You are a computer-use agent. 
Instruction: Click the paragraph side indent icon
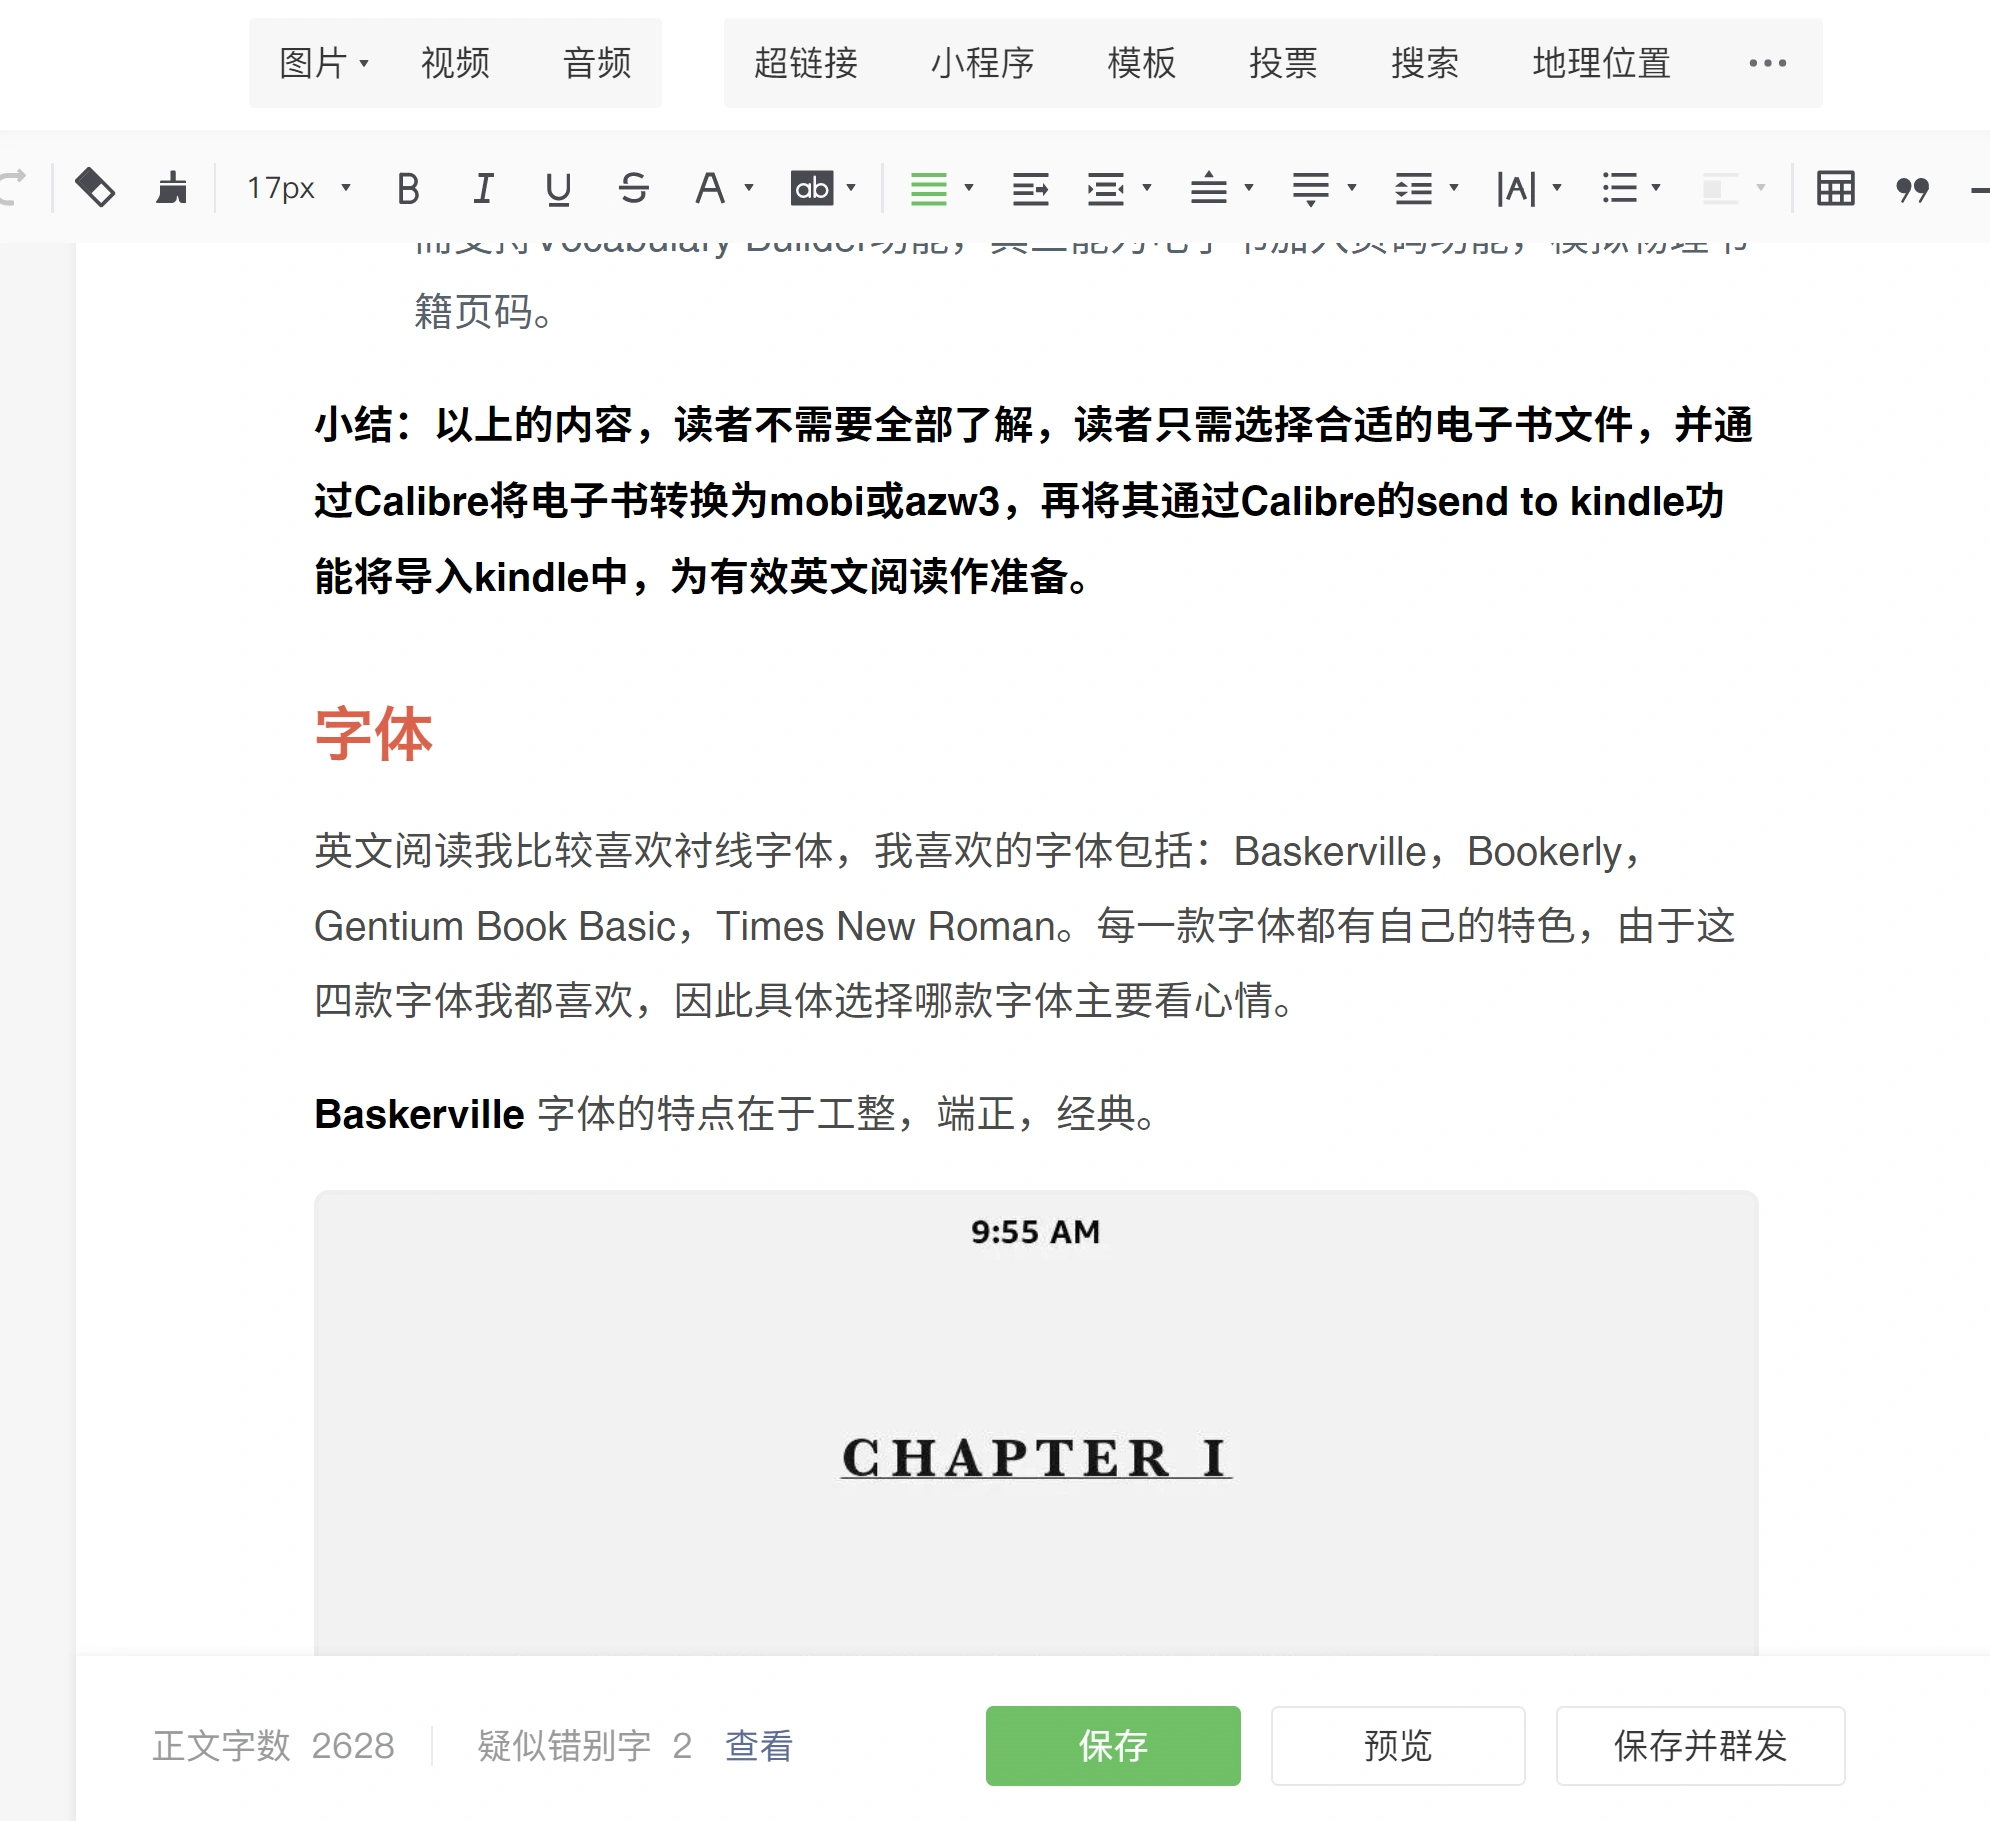tap(1106, 188)
